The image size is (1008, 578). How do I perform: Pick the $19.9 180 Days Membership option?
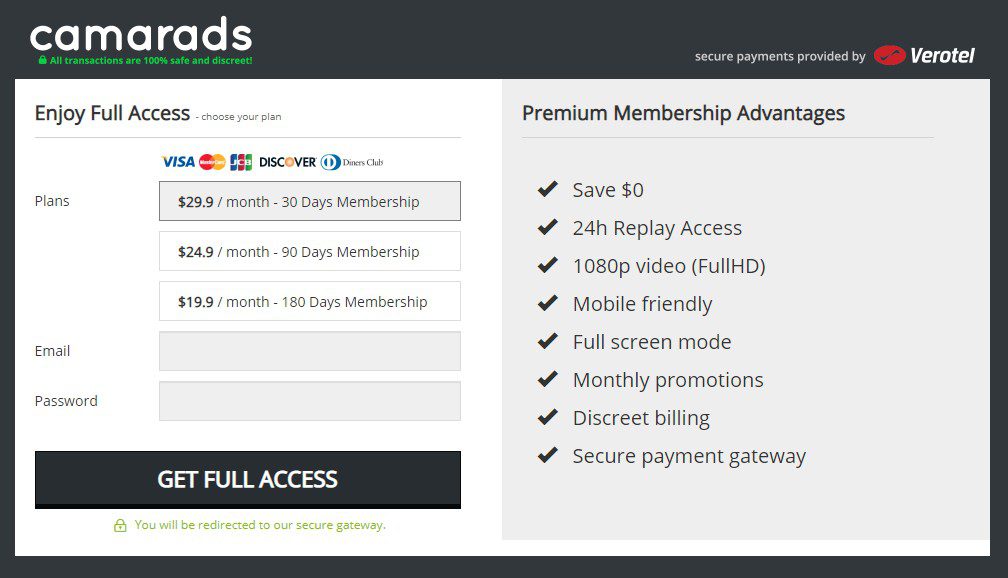(309, 301)
